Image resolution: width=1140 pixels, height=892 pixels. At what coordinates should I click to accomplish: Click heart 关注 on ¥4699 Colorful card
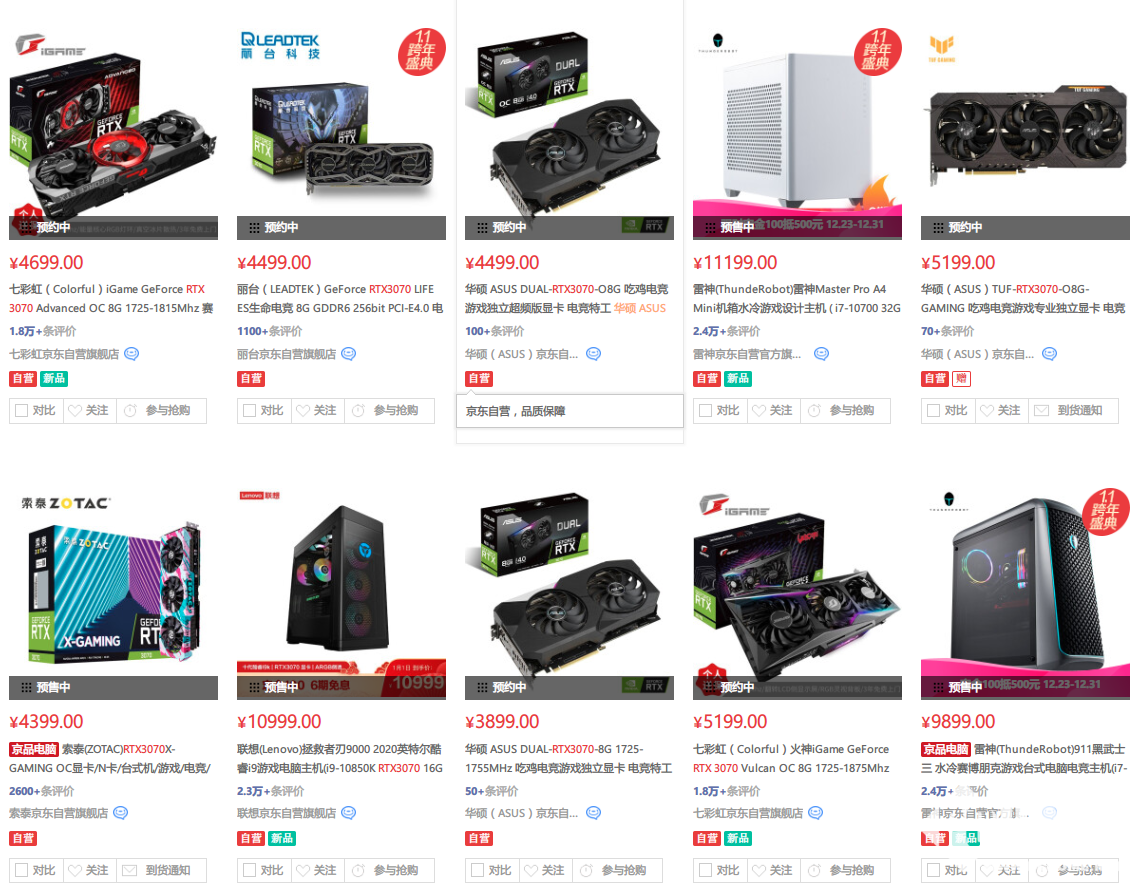(x=89, y=411)
